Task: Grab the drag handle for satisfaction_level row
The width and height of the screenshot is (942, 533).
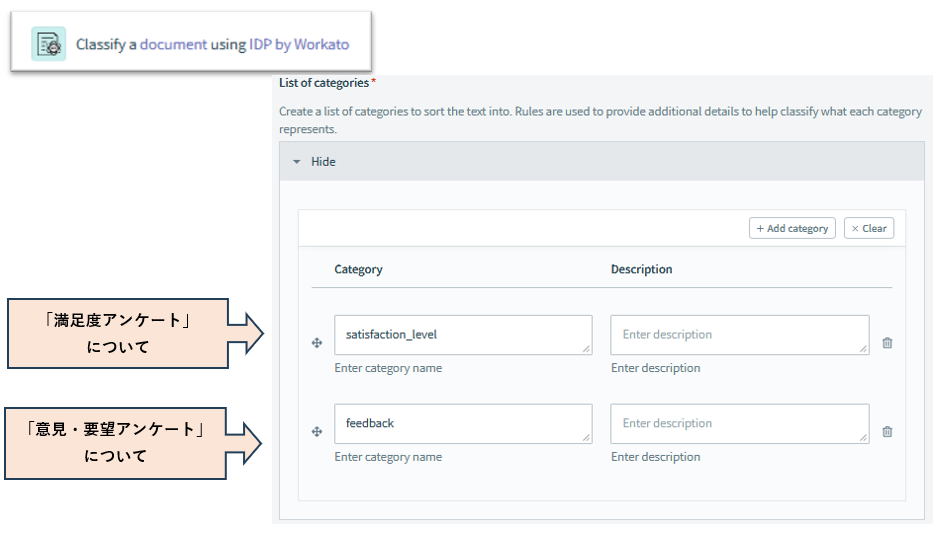Action: 317,343
